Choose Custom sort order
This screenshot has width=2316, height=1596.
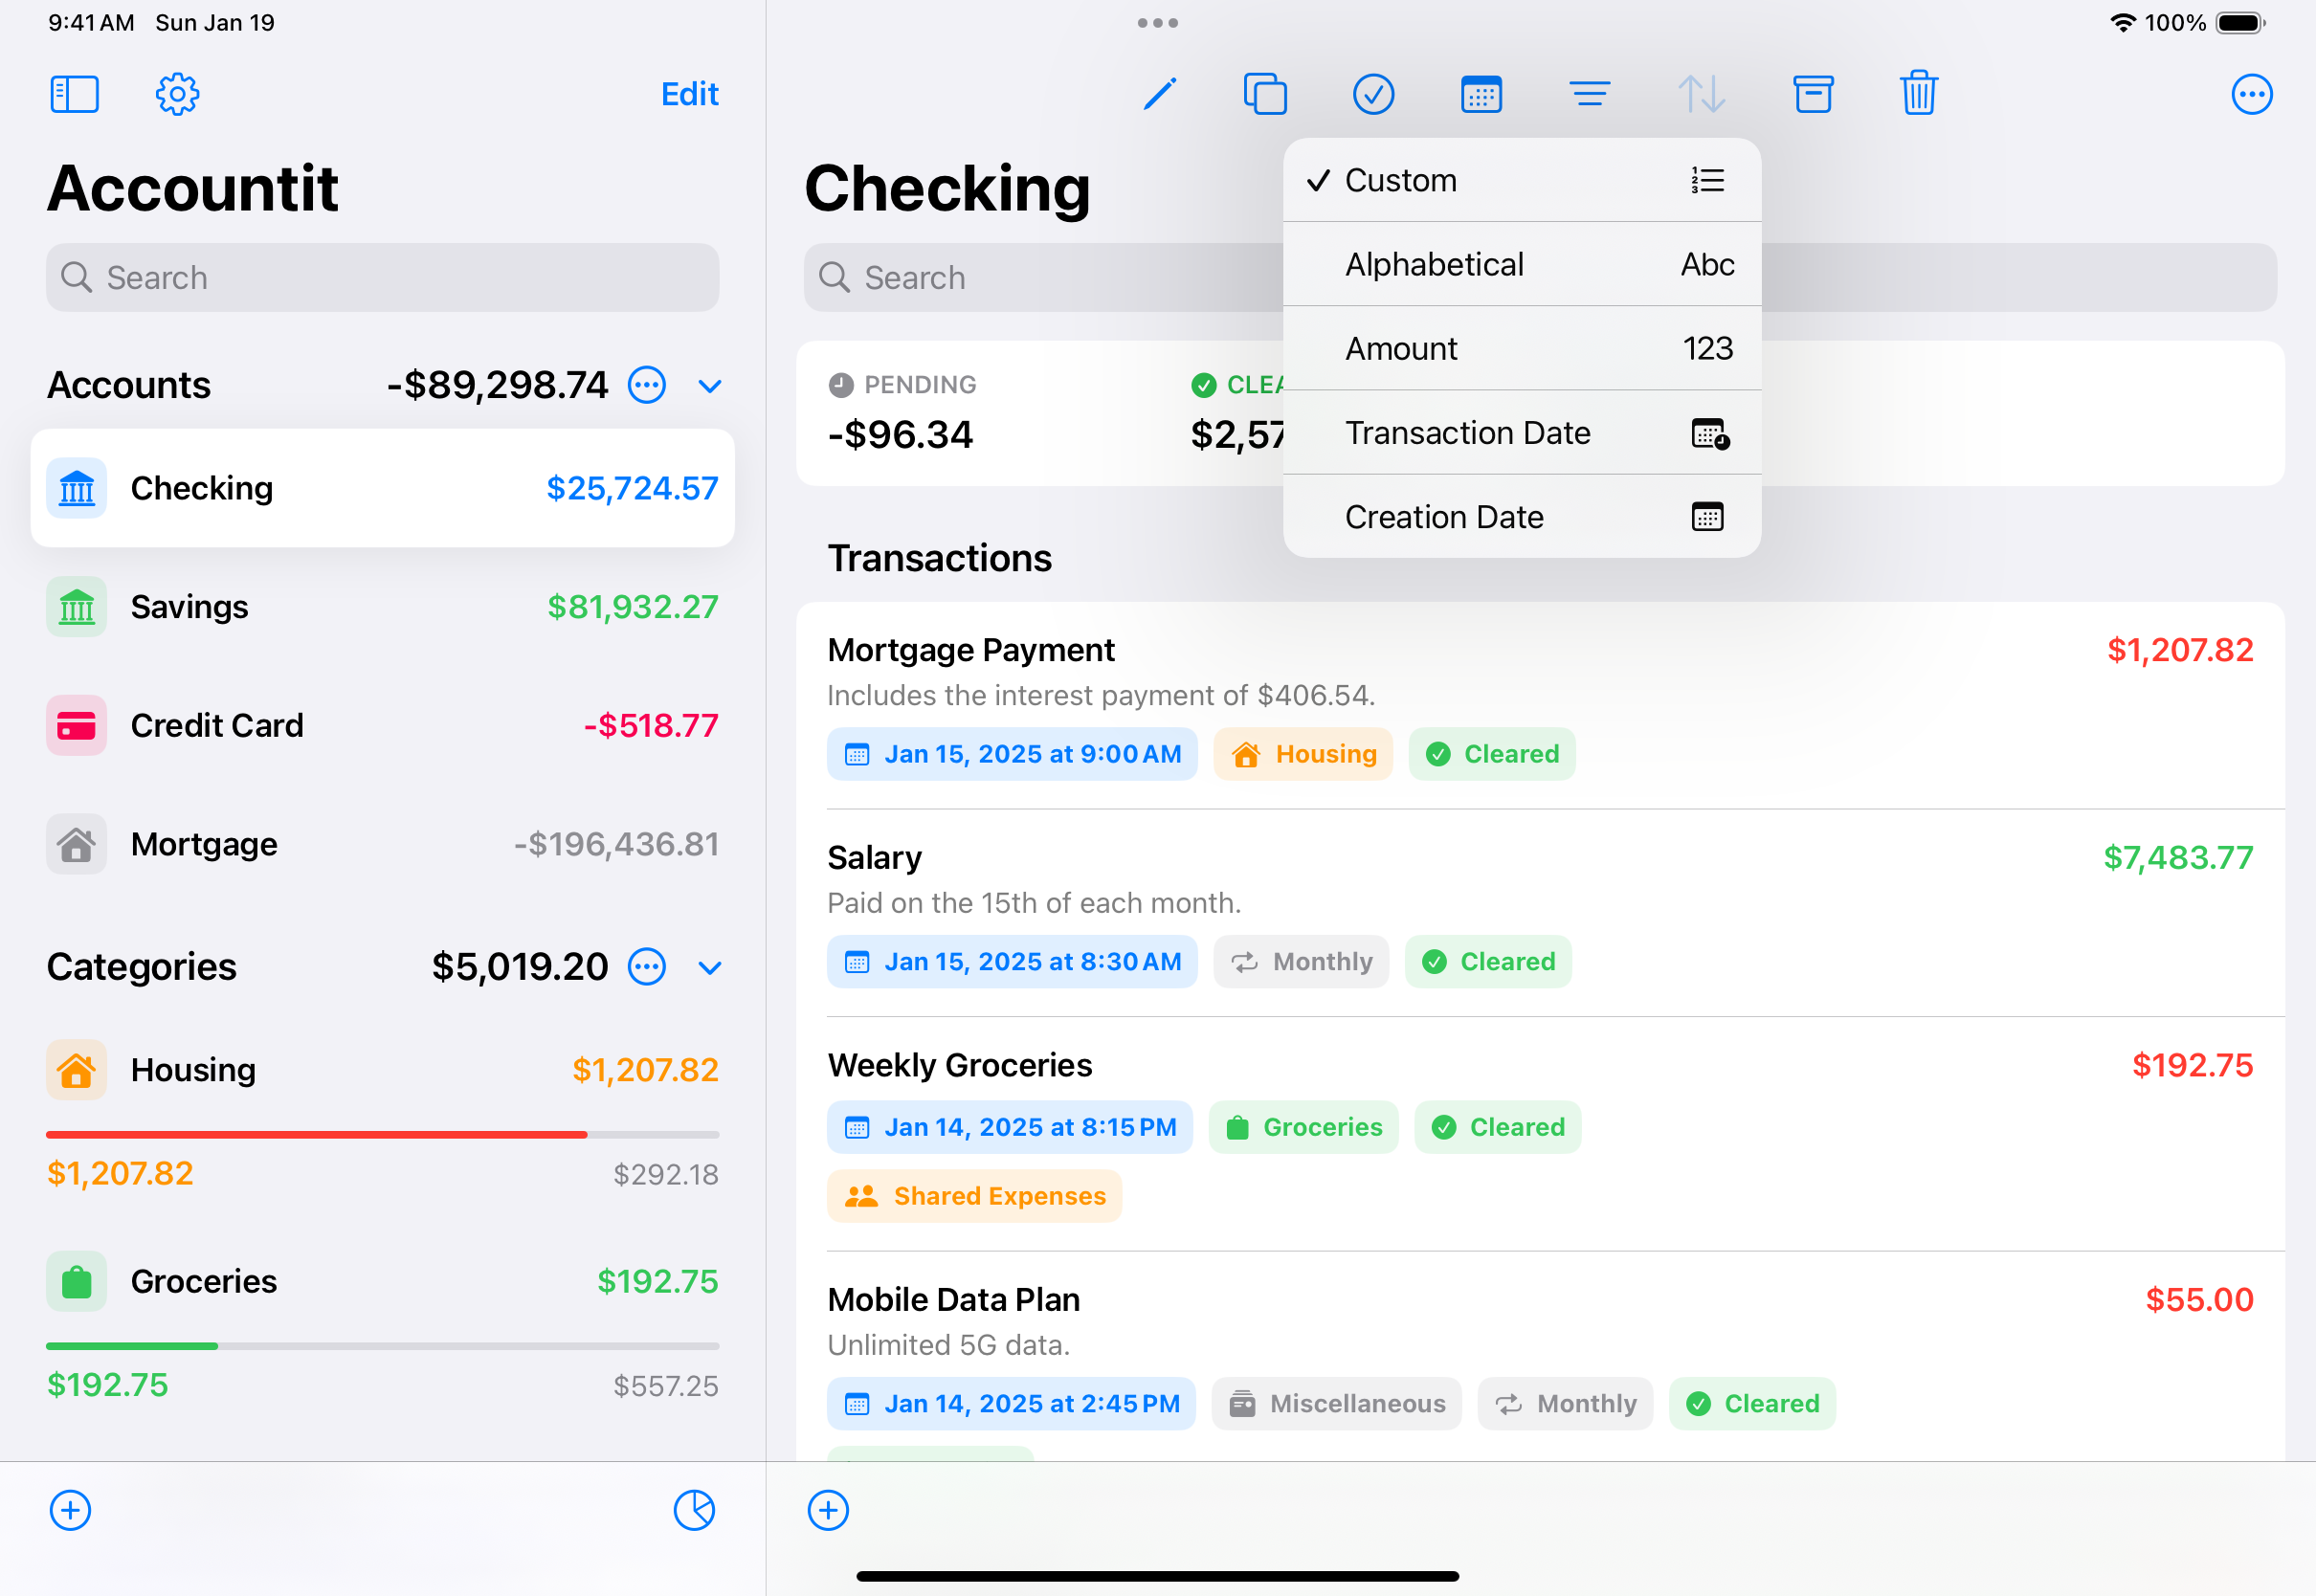pyautogui.click(x=1522, y=180)
